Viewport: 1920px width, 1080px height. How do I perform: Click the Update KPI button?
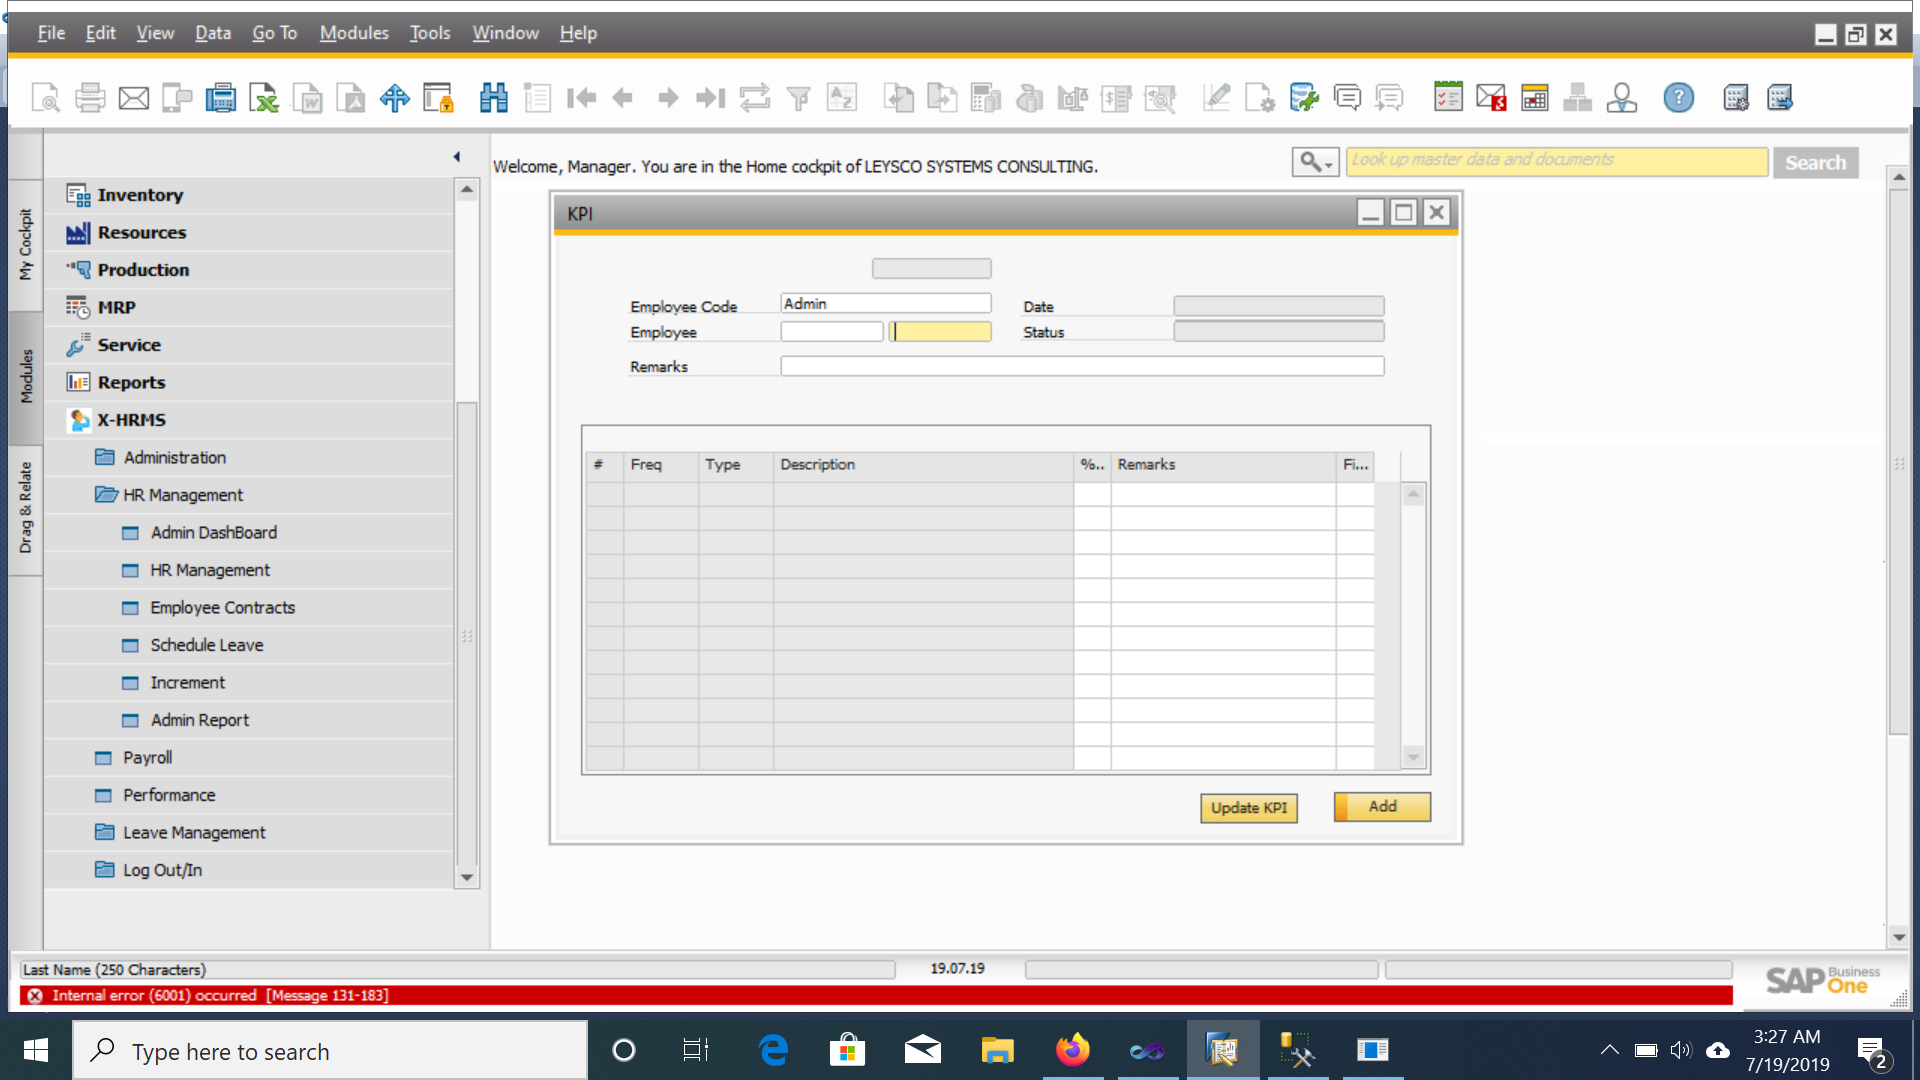tap(1248, 808)
